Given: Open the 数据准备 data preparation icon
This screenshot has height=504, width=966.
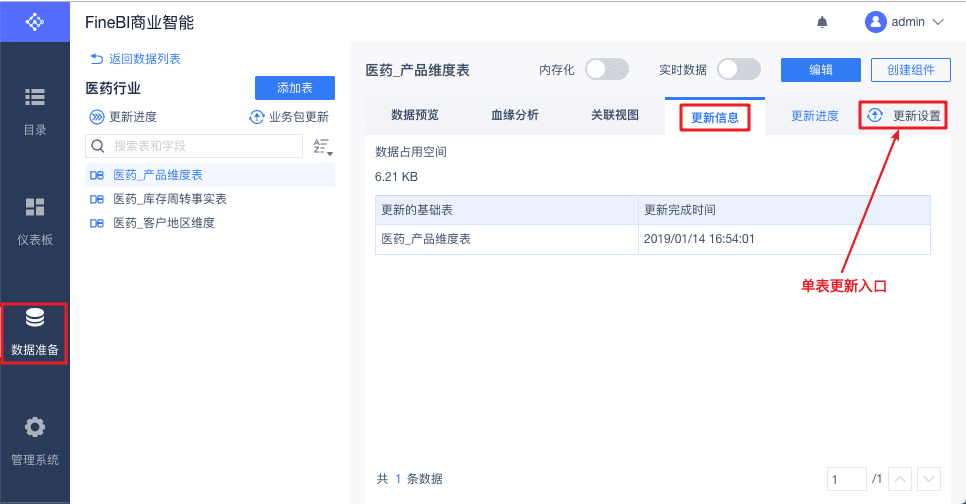Looking at the screenshot, I should click(35, 319).
